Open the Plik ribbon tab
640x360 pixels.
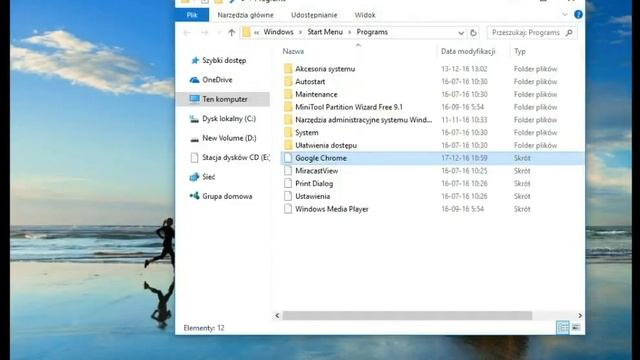192,15
